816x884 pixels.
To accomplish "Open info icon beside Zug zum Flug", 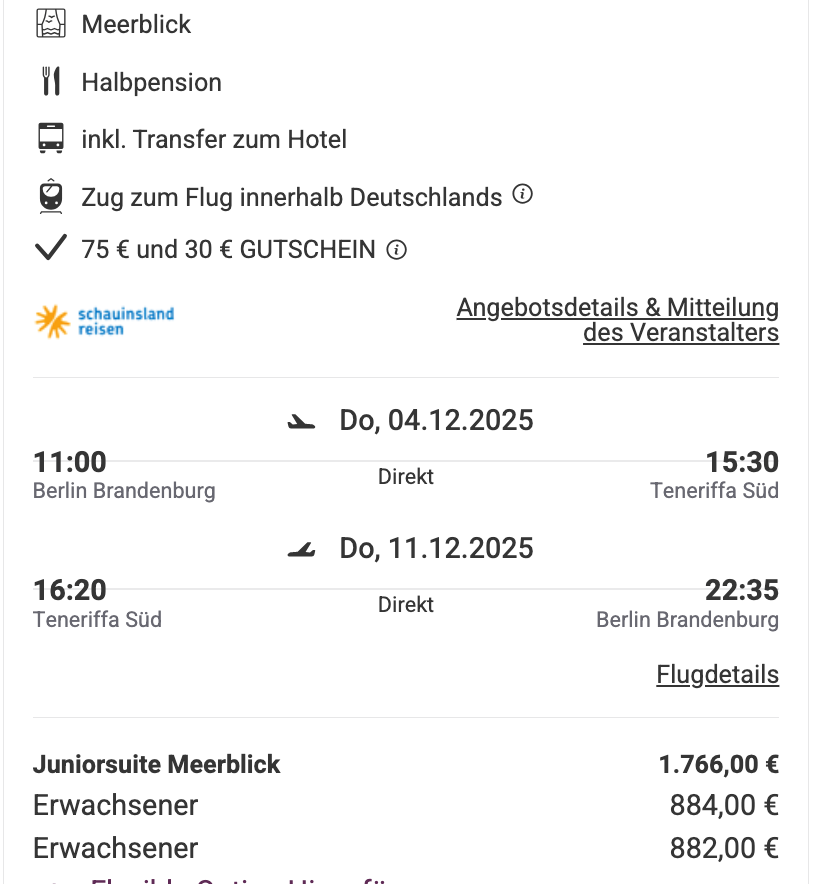I will click(522, 195).
